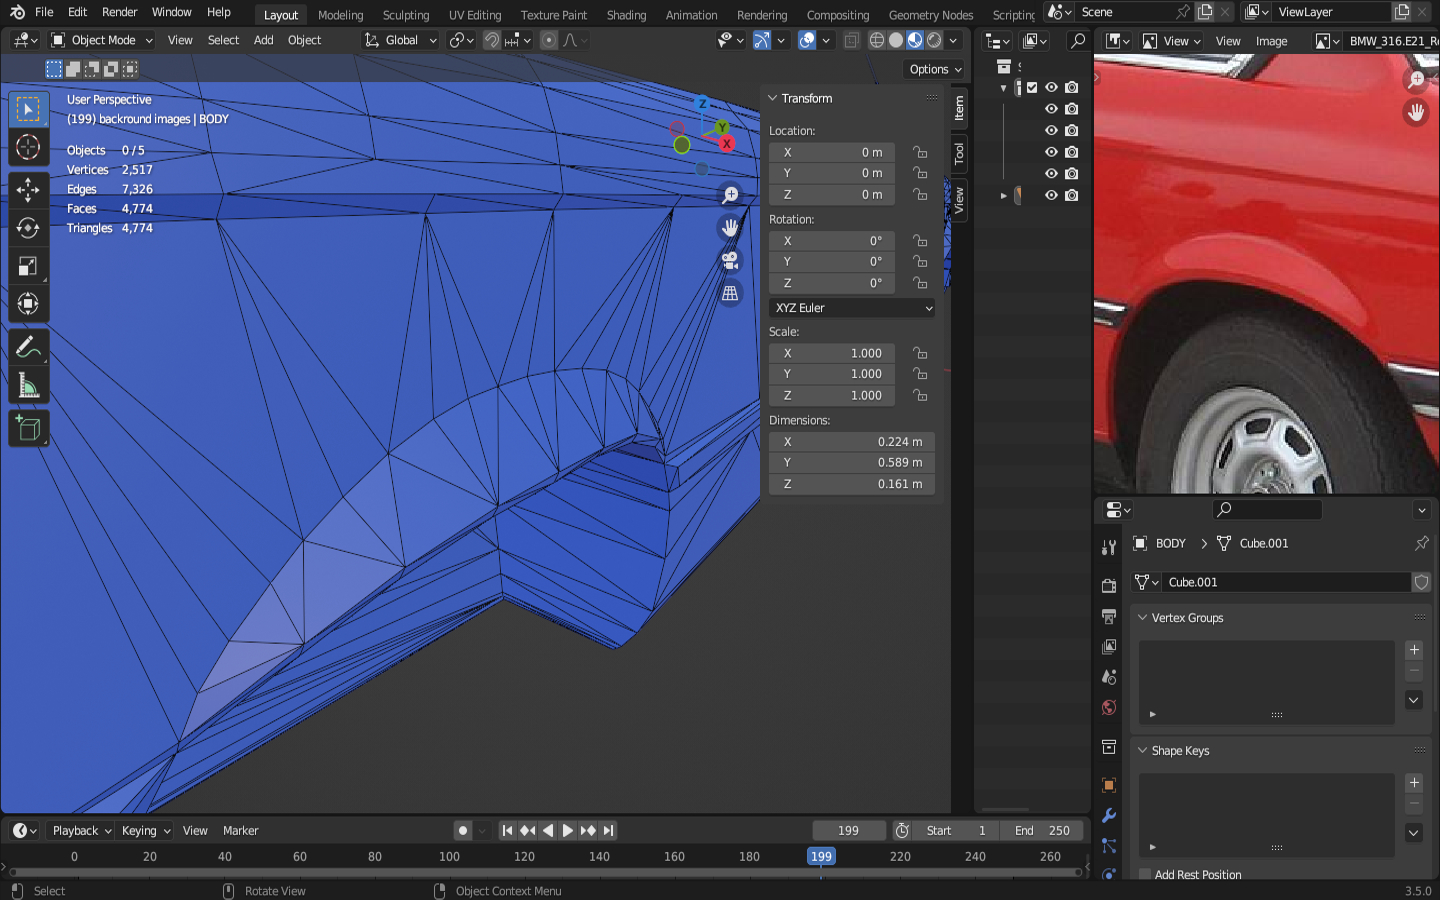Screen dimensions: 1440x900
Task: Uncheck the collection exclude checkbox in outliner
Action: coord(1032,88)
